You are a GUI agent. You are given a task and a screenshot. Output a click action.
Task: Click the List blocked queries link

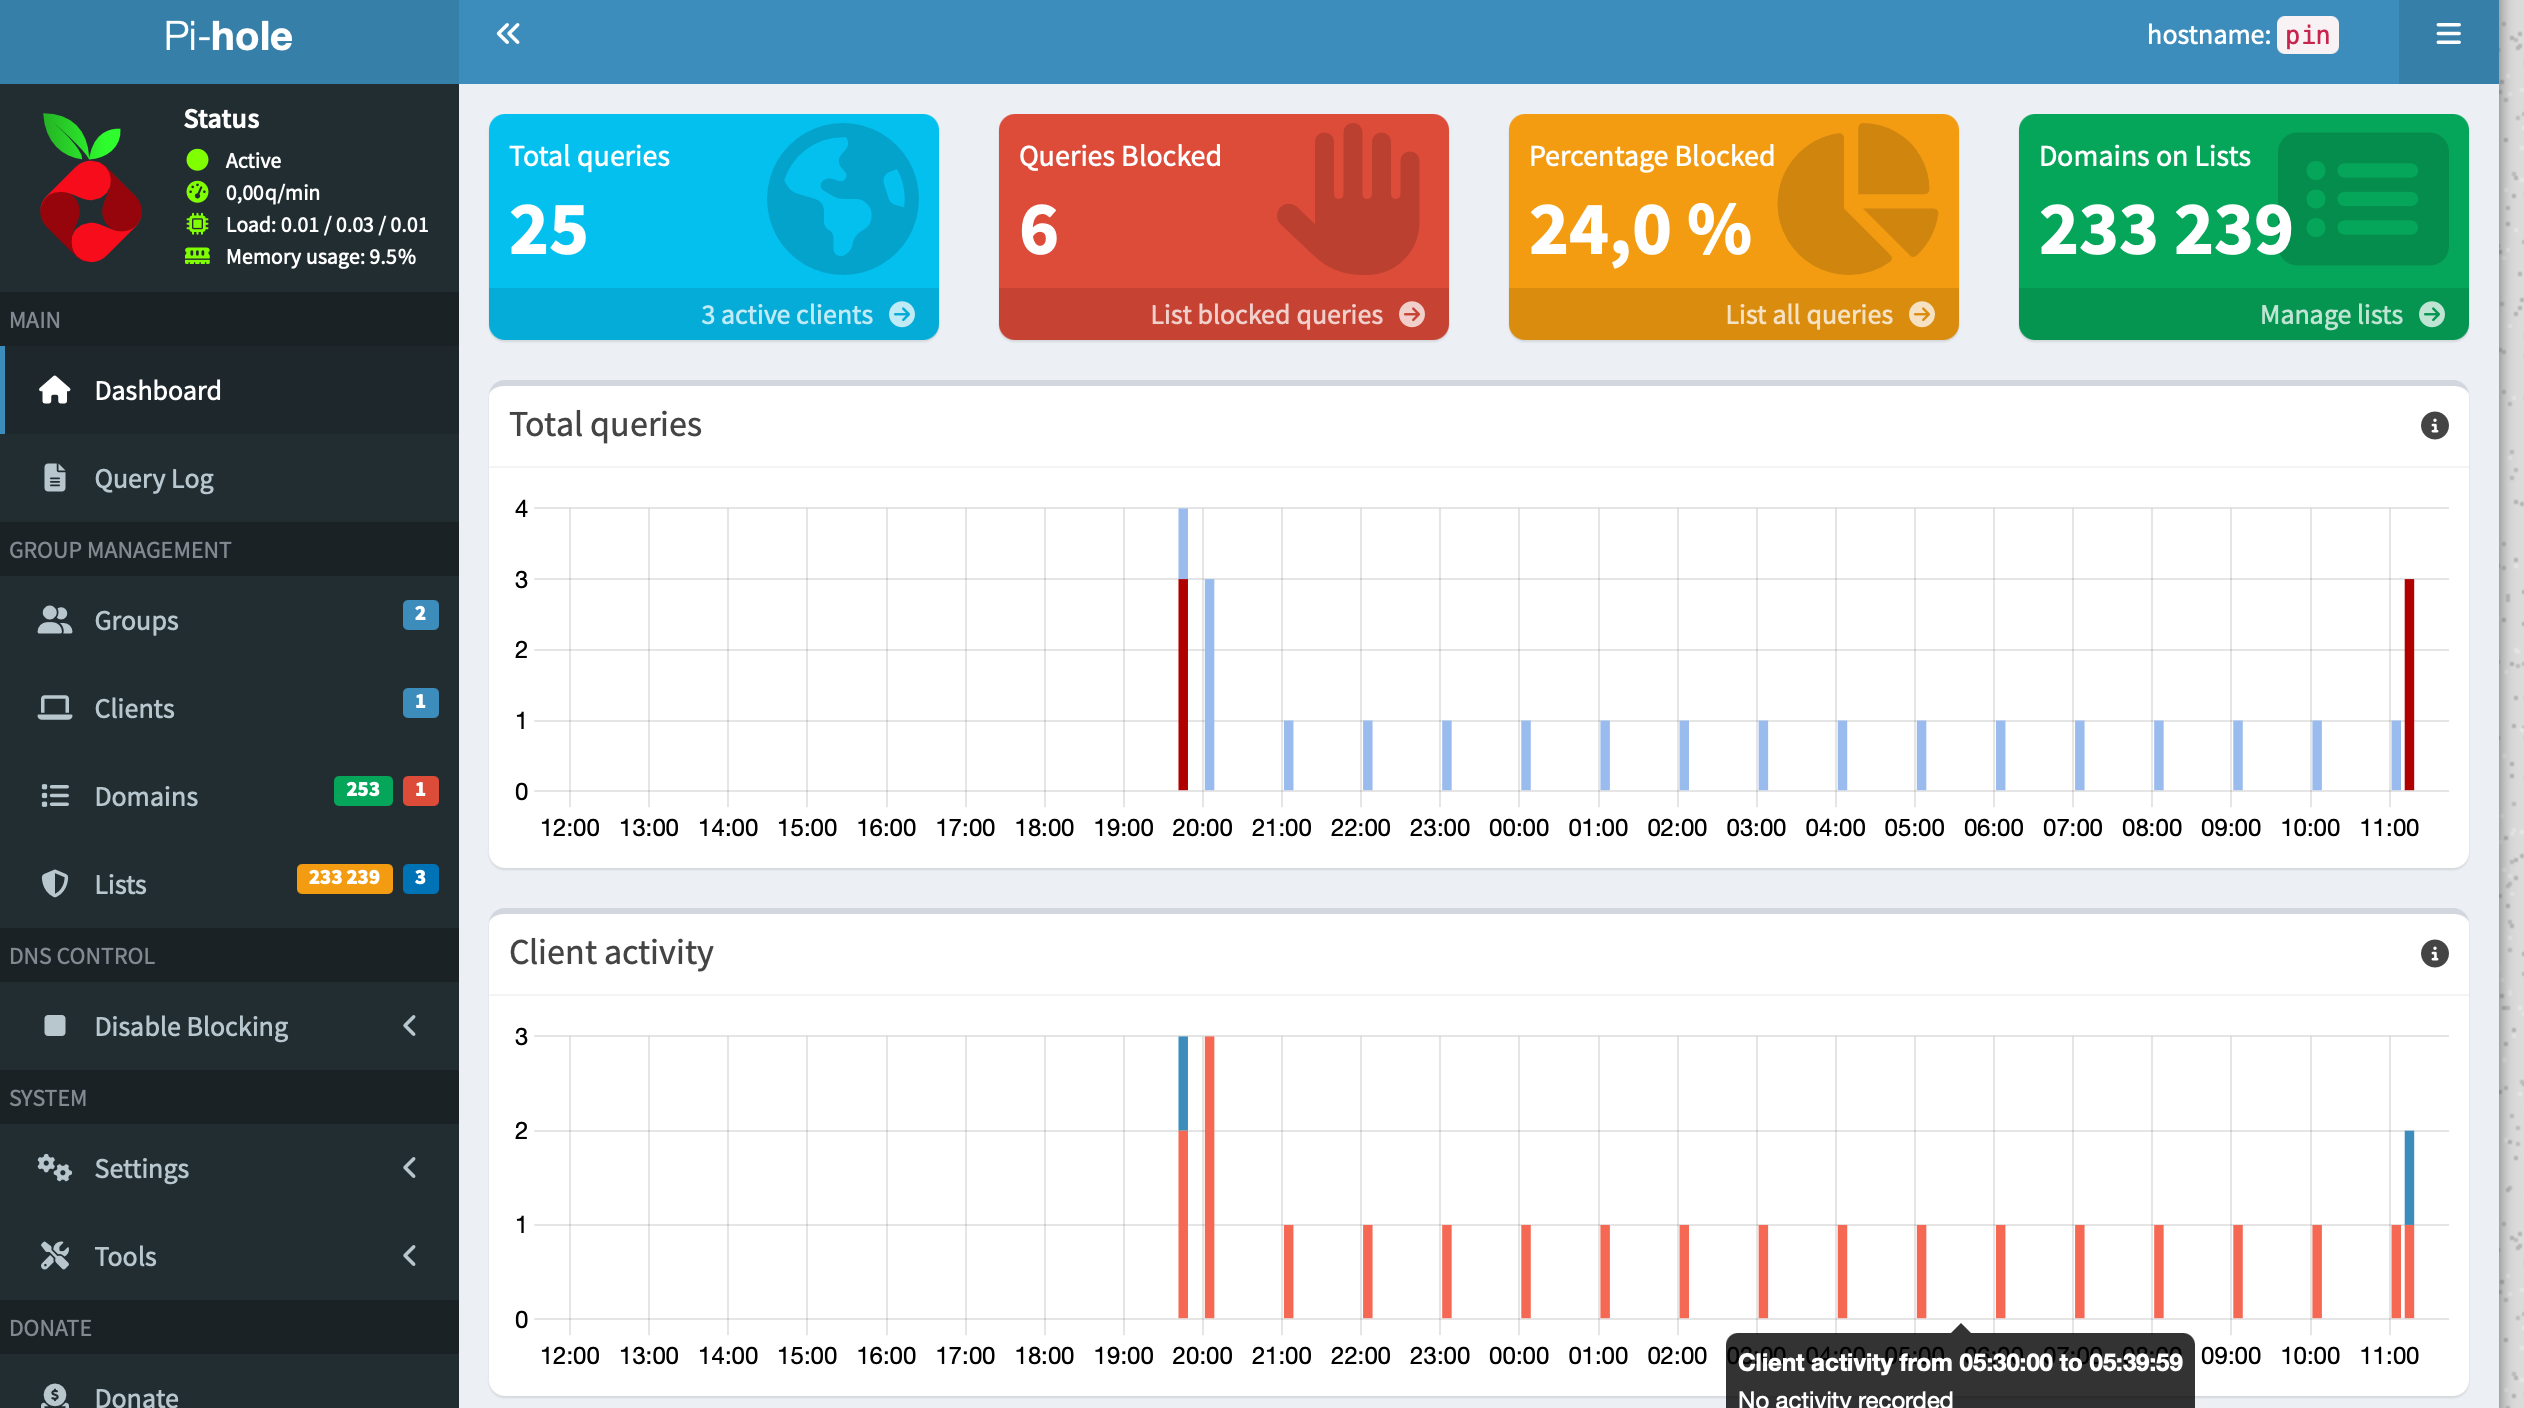click(x=1266, y=314)
